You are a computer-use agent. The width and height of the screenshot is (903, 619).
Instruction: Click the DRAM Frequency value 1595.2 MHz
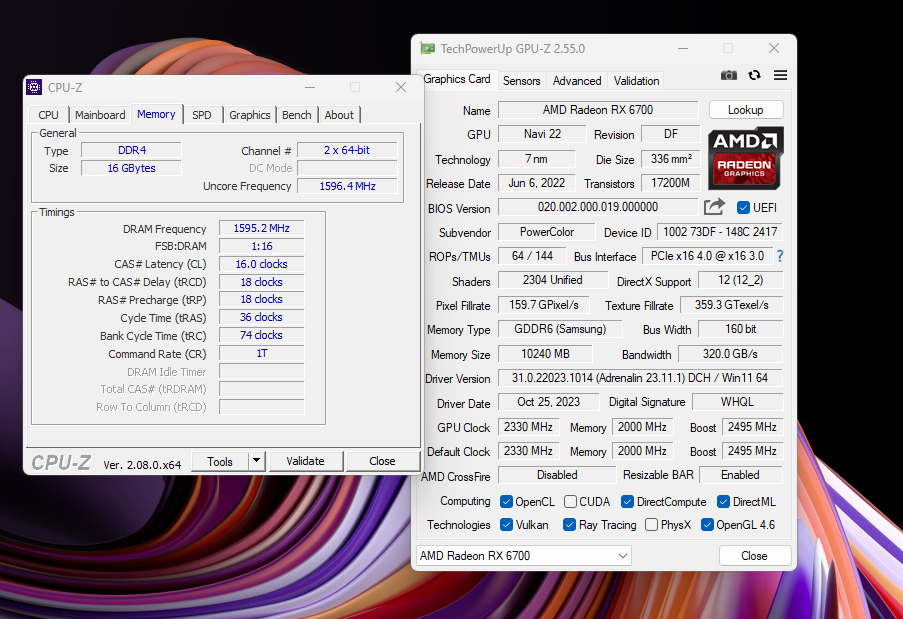[261, 228]
